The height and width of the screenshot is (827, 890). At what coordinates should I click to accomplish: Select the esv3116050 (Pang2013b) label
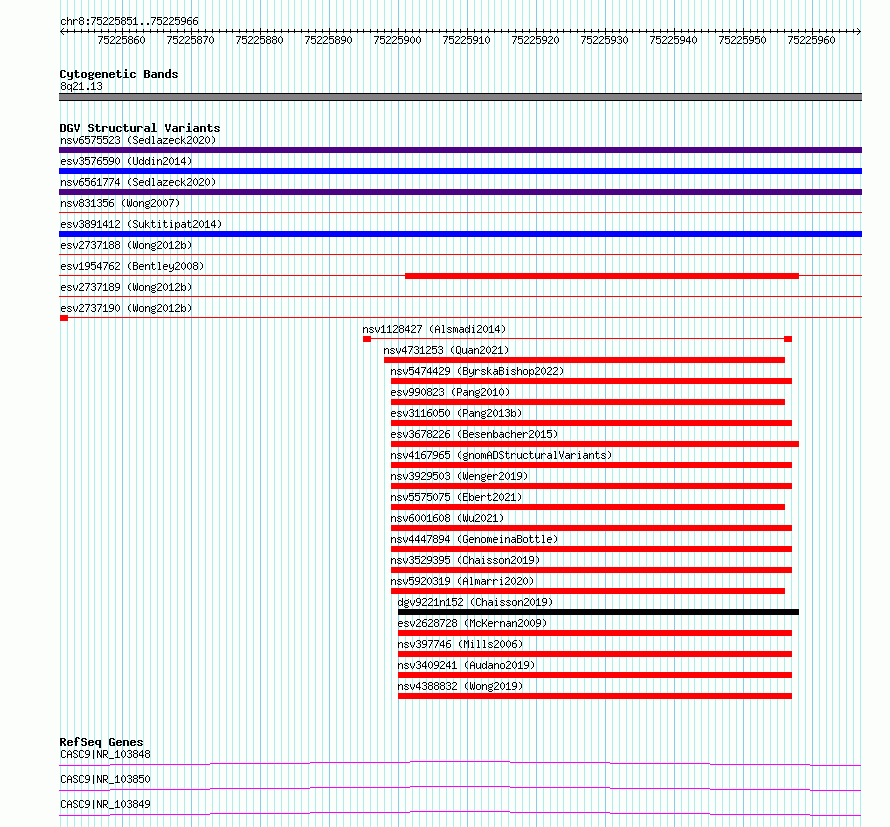456,413
